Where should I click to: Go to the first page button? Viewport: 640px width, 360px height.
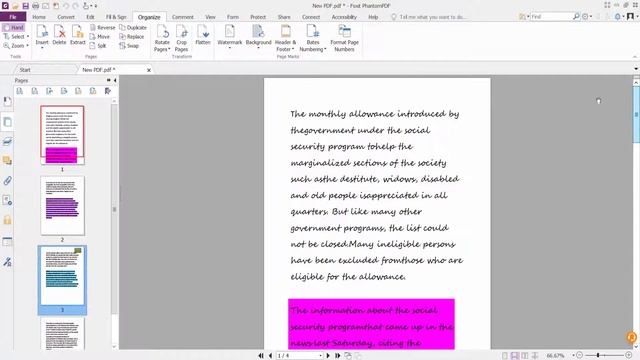coord(261,356)
